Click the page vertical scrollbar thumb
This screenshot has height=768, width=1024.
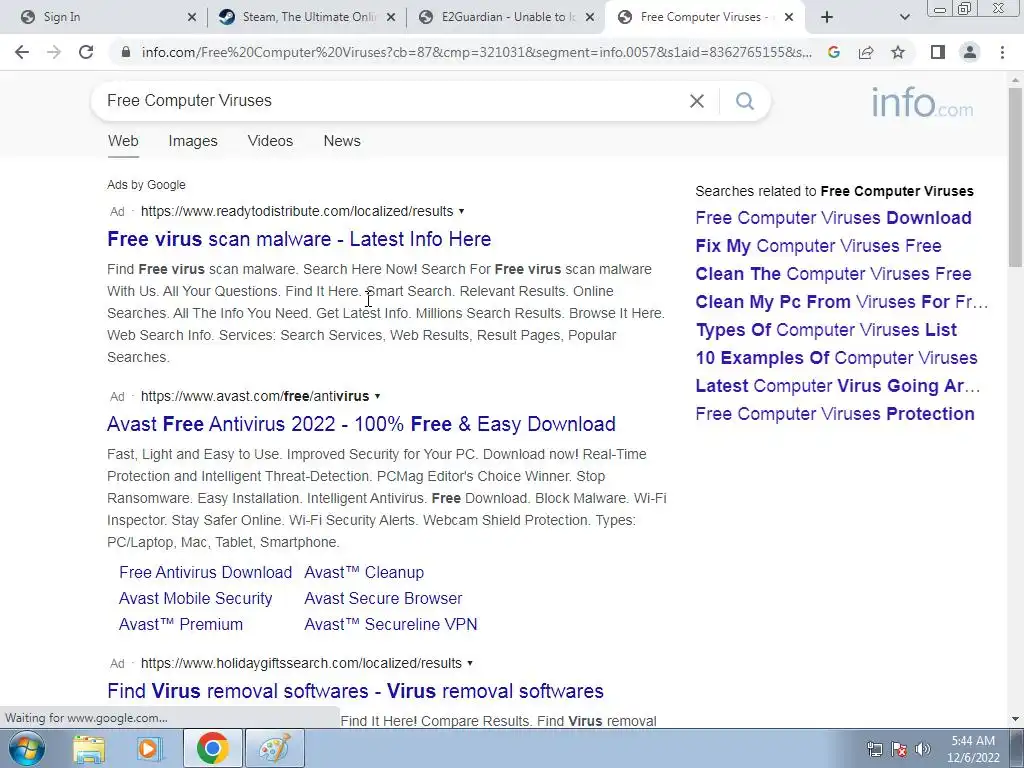click(x=1015, y=176)
